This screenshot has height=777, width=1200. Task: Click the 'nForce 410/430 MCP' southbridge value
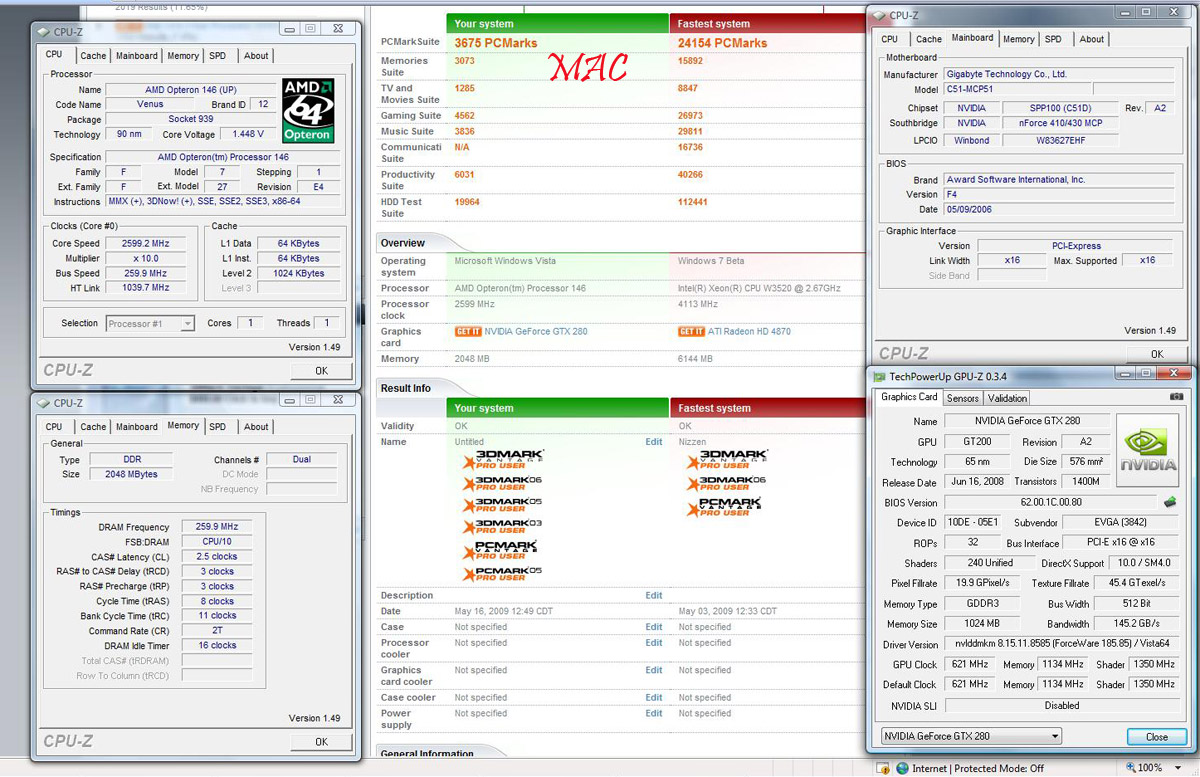click(x=1060, y=123)
